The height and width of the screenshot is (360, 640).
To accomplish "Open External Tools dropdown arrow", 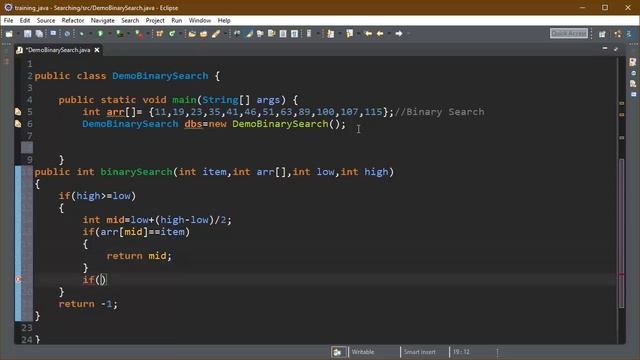I will tap(148, 34).
